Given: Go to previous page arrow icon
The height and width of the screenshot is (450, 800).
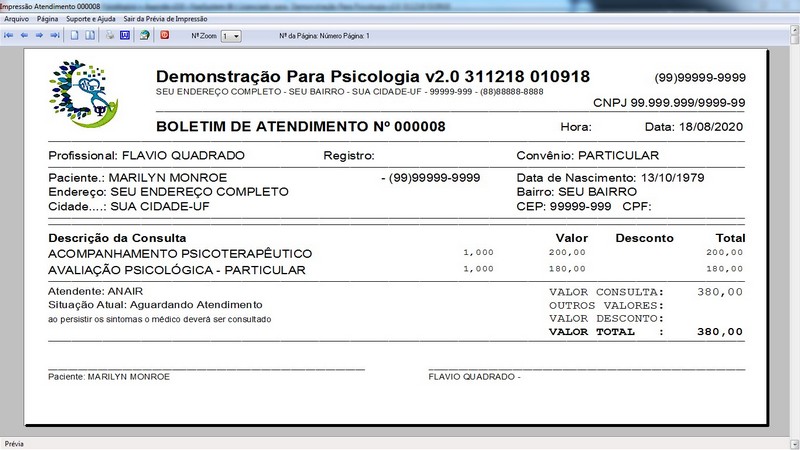Looking at the screenshot, I should [24, 36].
